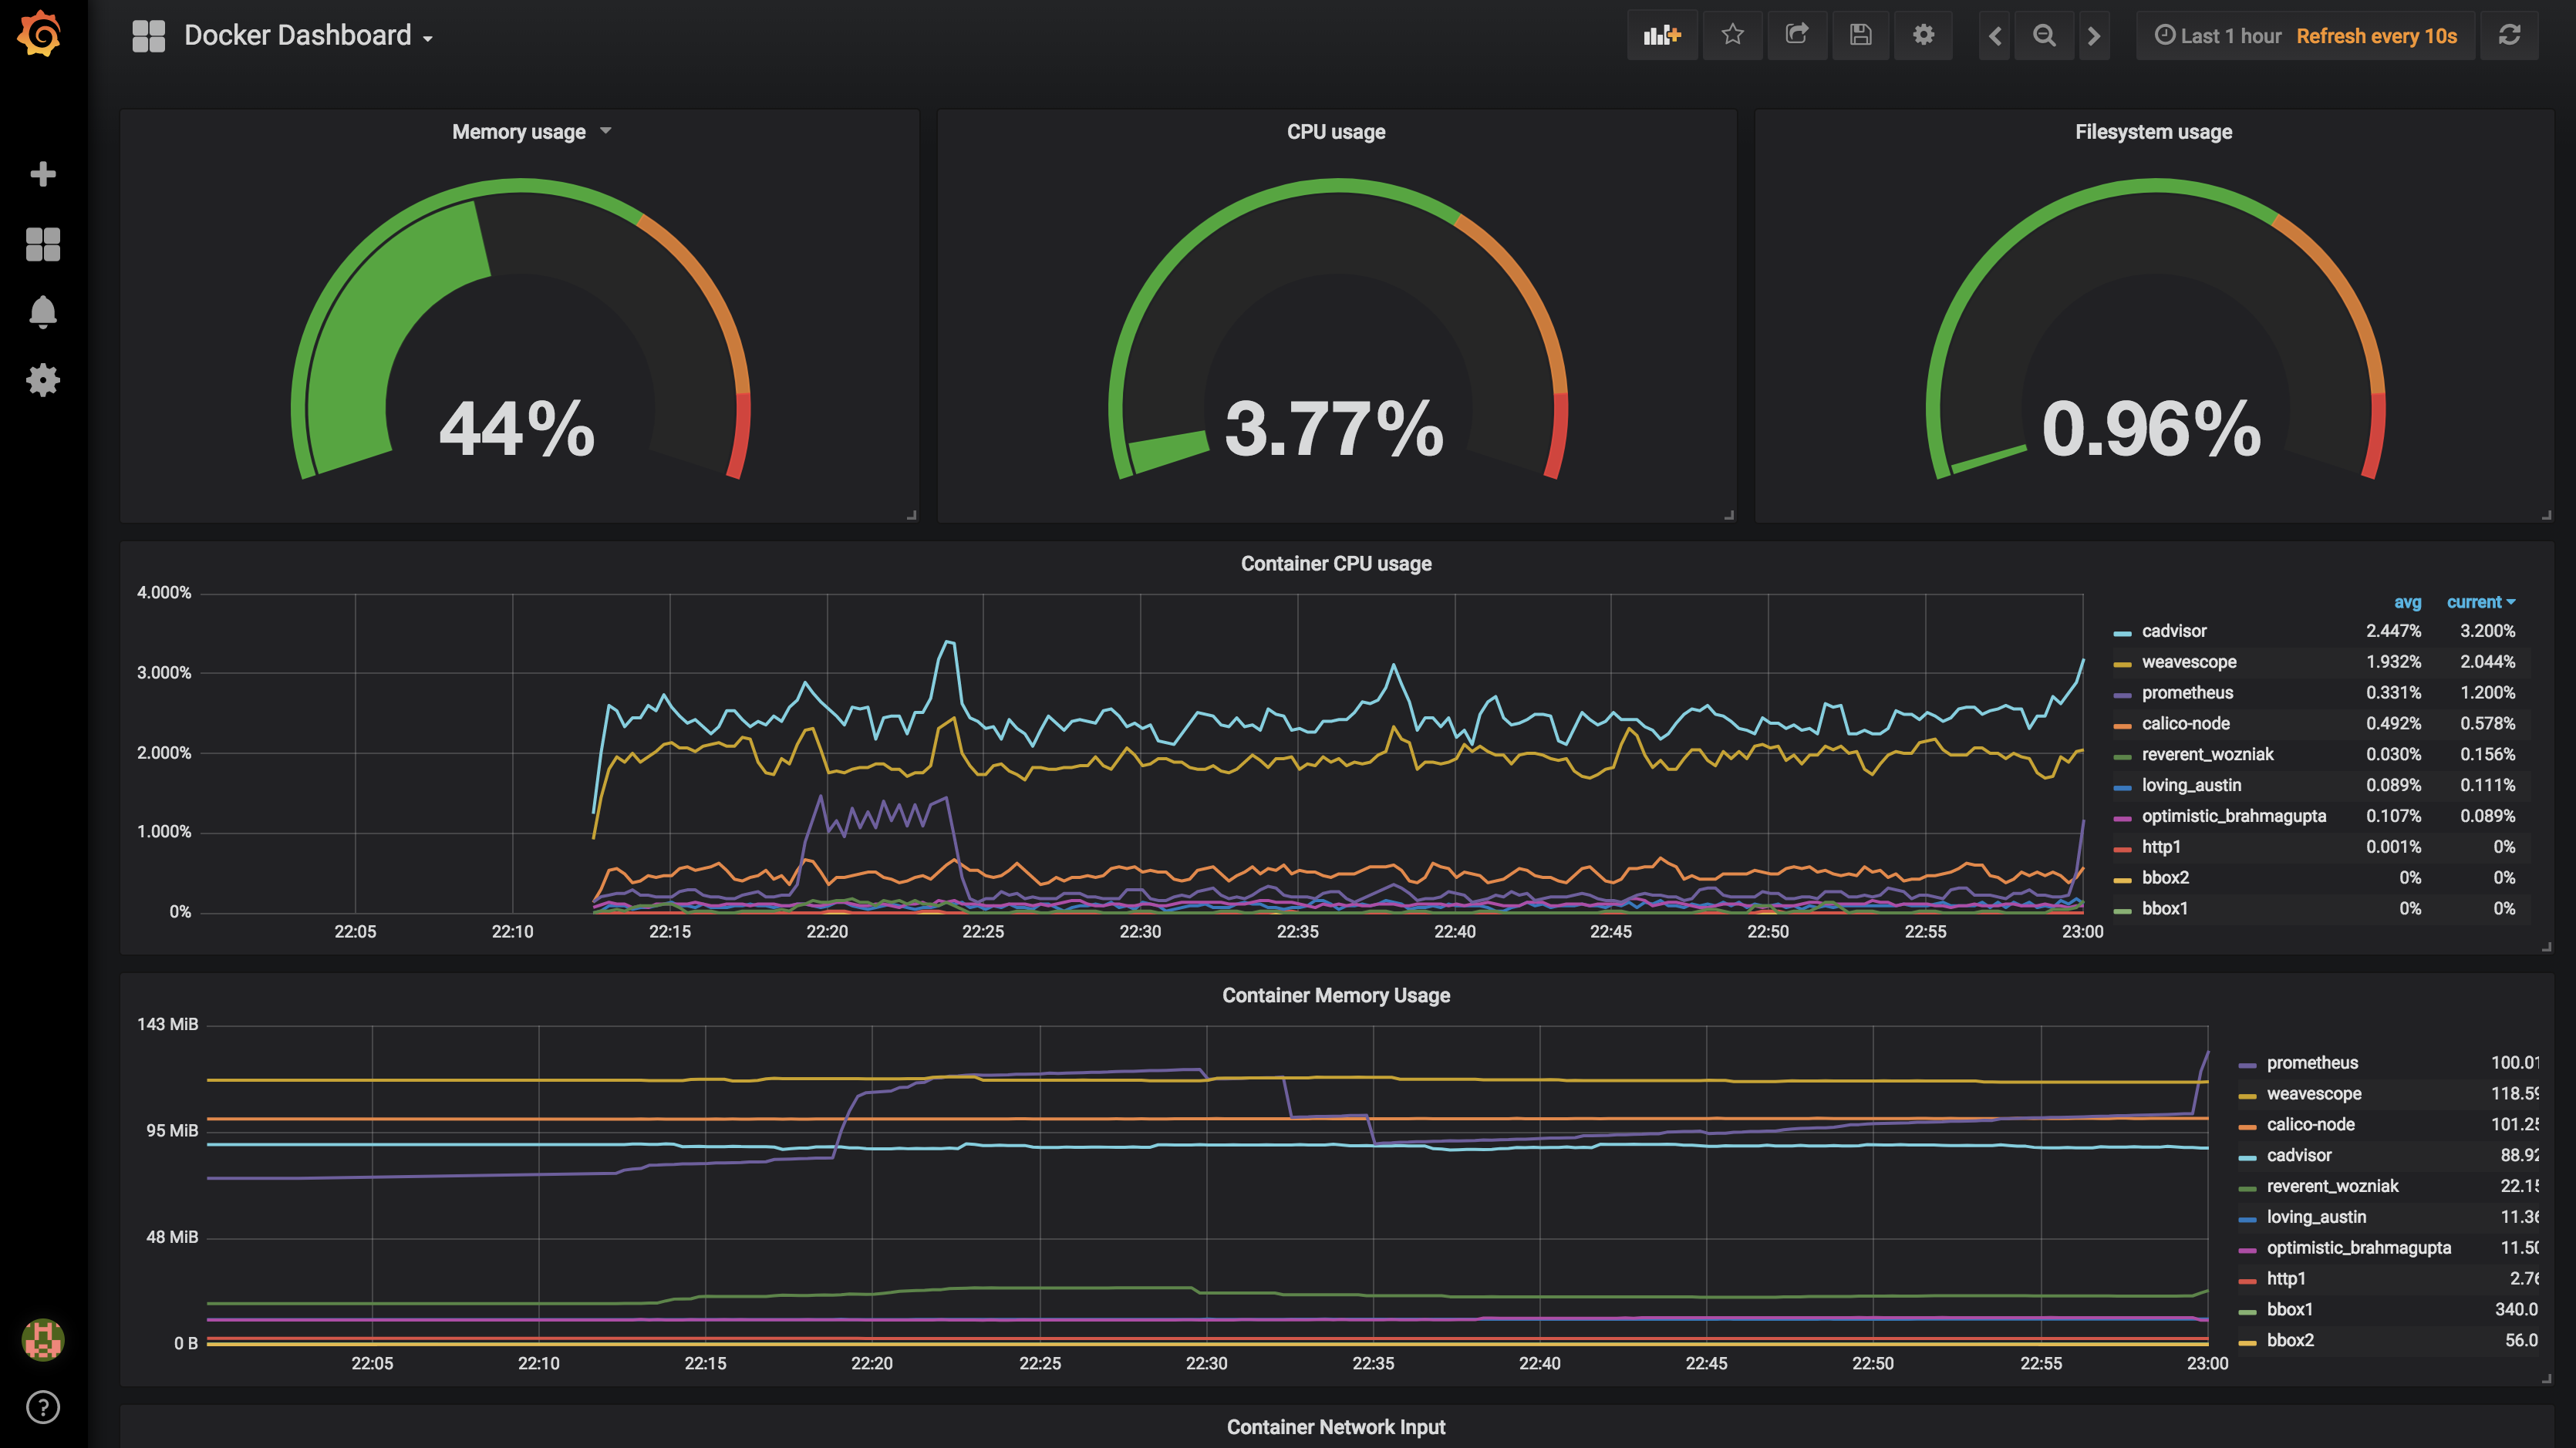
Task: Toggle bbox2 series in Memory legend
Action: click(x=2290, y=1341)
